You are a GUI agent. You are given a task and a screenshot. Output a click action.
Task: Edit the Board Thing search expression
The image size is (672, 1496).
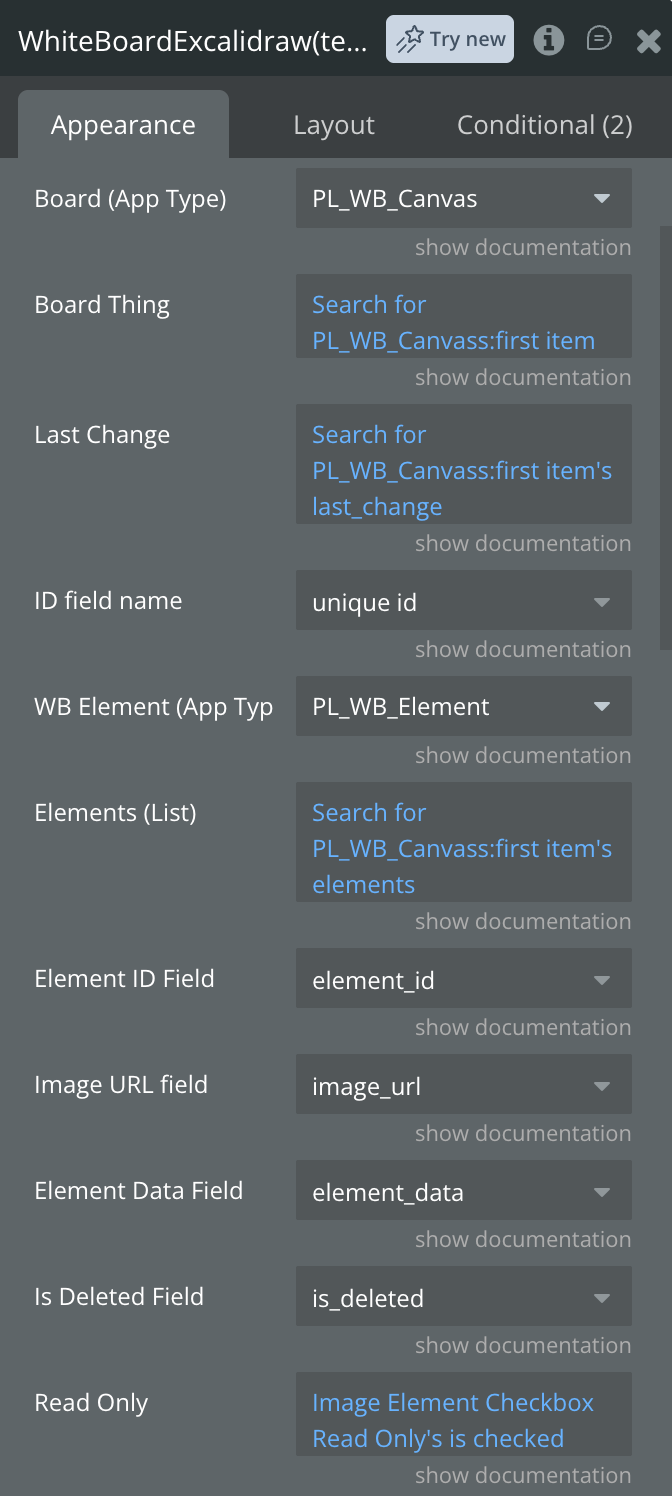pos(464,317)
